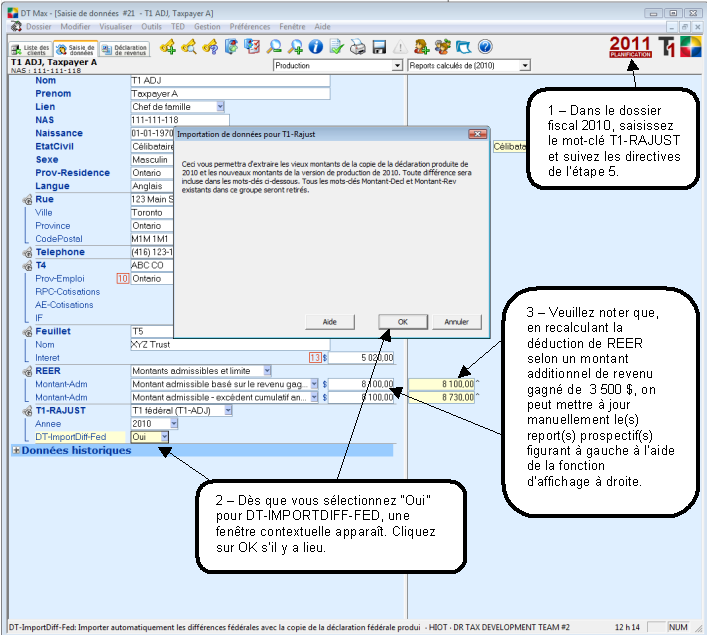Image resolution: width=707 pixels, height=635 pixels.
Task: Click the group icon beside Feuillet keyword
Action: tap(25, 331)
